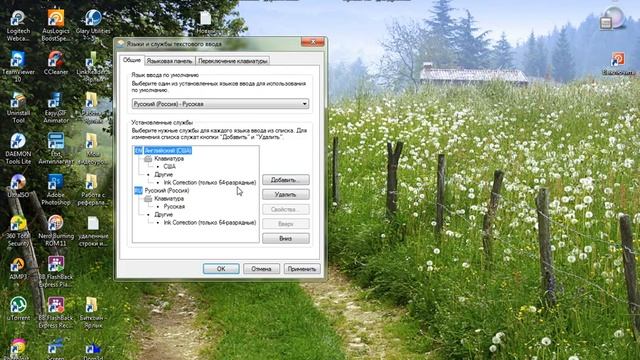Select the UltraISO desktop icon
This screenshot has height=360, width=640.
[18, 186]
